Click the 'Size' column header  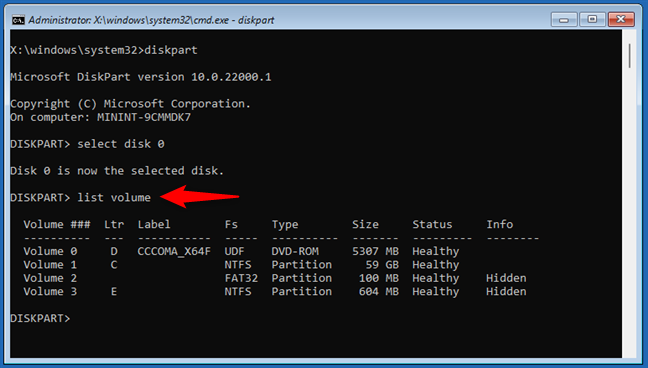(365, 224)
